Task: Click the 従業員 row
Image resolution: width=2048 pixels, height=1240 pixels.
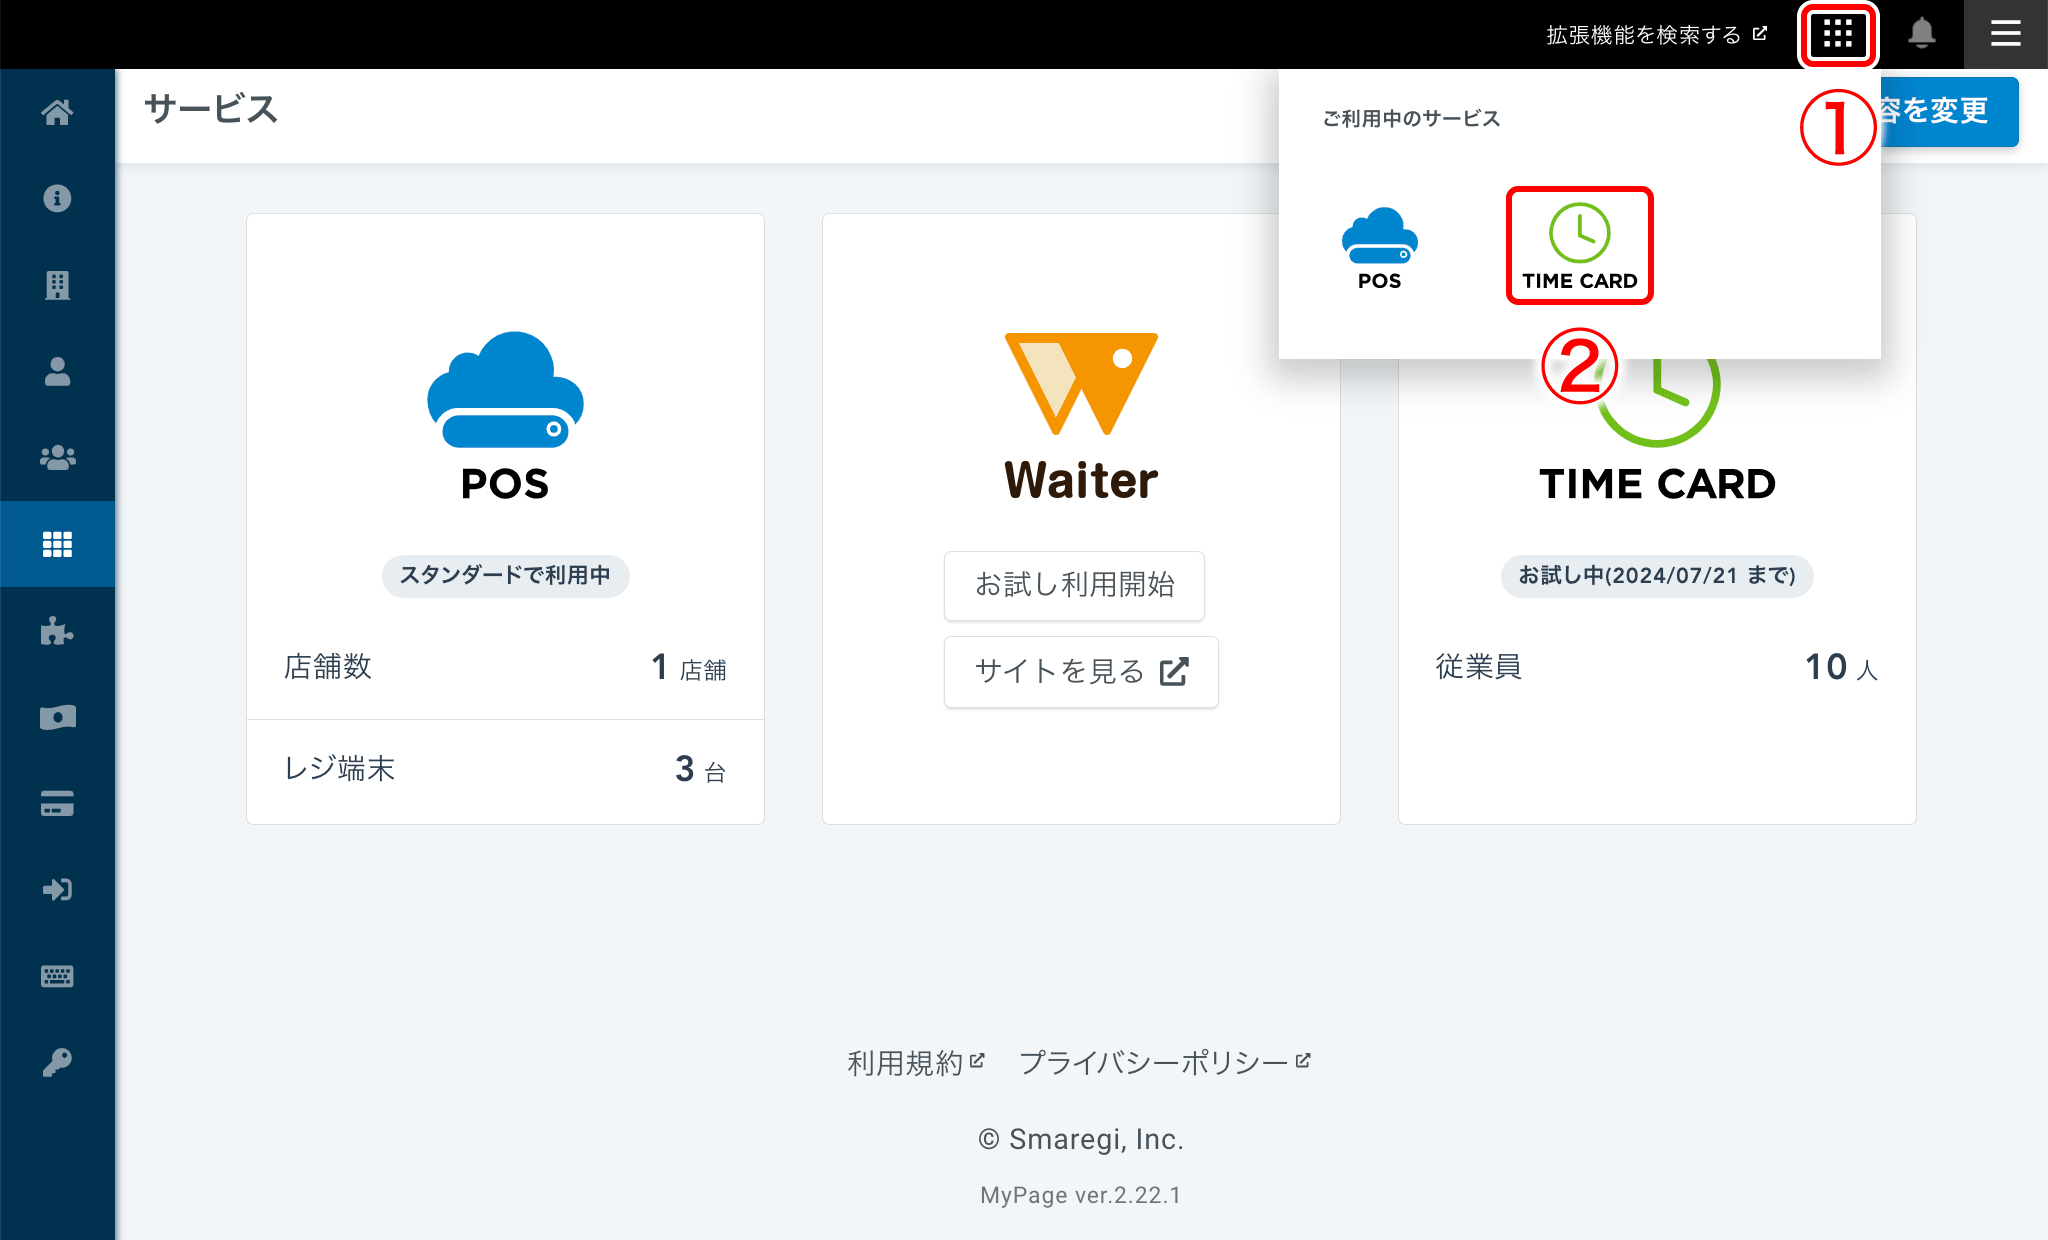Action: coord(1657,667)
